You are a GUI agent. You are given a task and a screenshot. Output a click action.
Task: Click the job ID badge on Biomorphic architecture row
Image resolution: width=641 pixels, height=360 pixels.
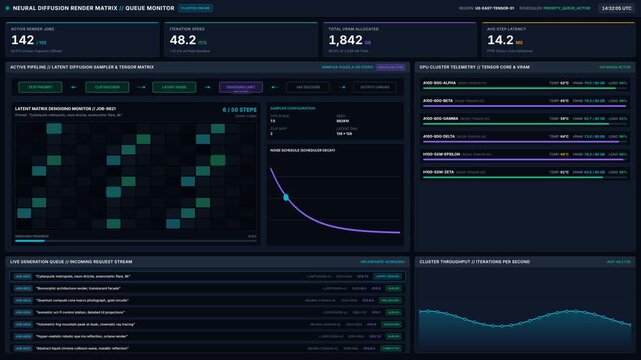point(23,288)
